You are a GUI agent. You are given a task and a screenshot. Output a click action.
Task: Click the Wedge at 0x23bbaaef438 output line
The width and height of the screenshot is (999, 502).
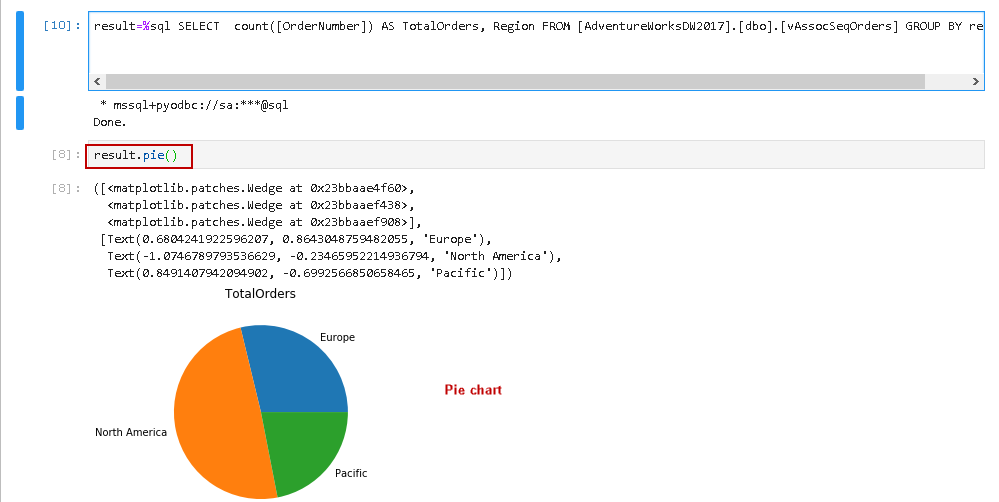[x=261, y=205]
